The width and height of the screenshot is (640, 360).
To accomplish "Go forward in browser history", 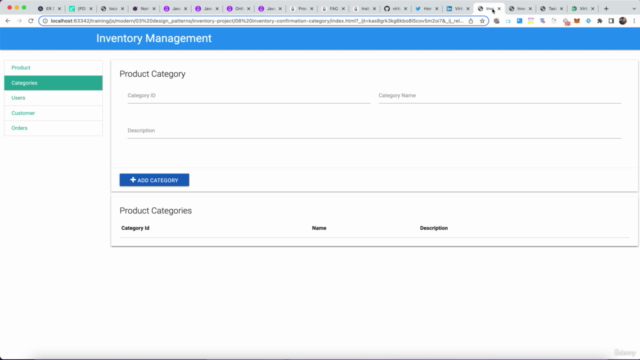I will point(19,21).
